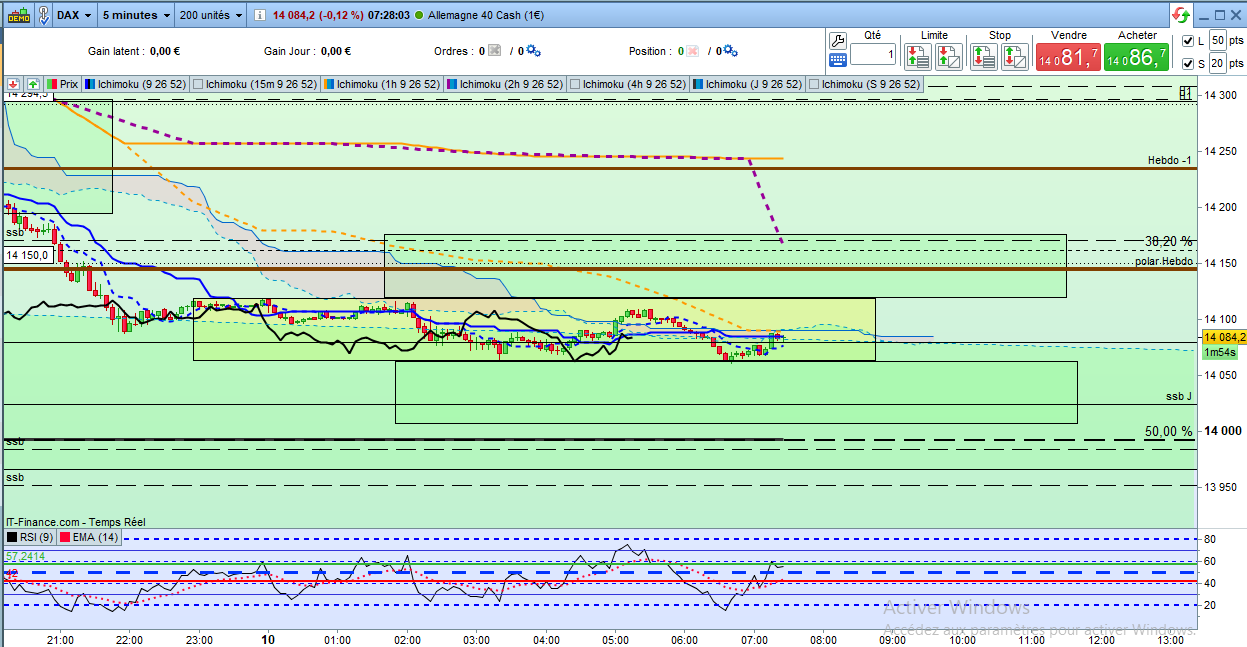Click the 'IT-Finance.com - Temps Réel' text
Viewport: 1247px width, 647px height.
click(x=74, y=522)
